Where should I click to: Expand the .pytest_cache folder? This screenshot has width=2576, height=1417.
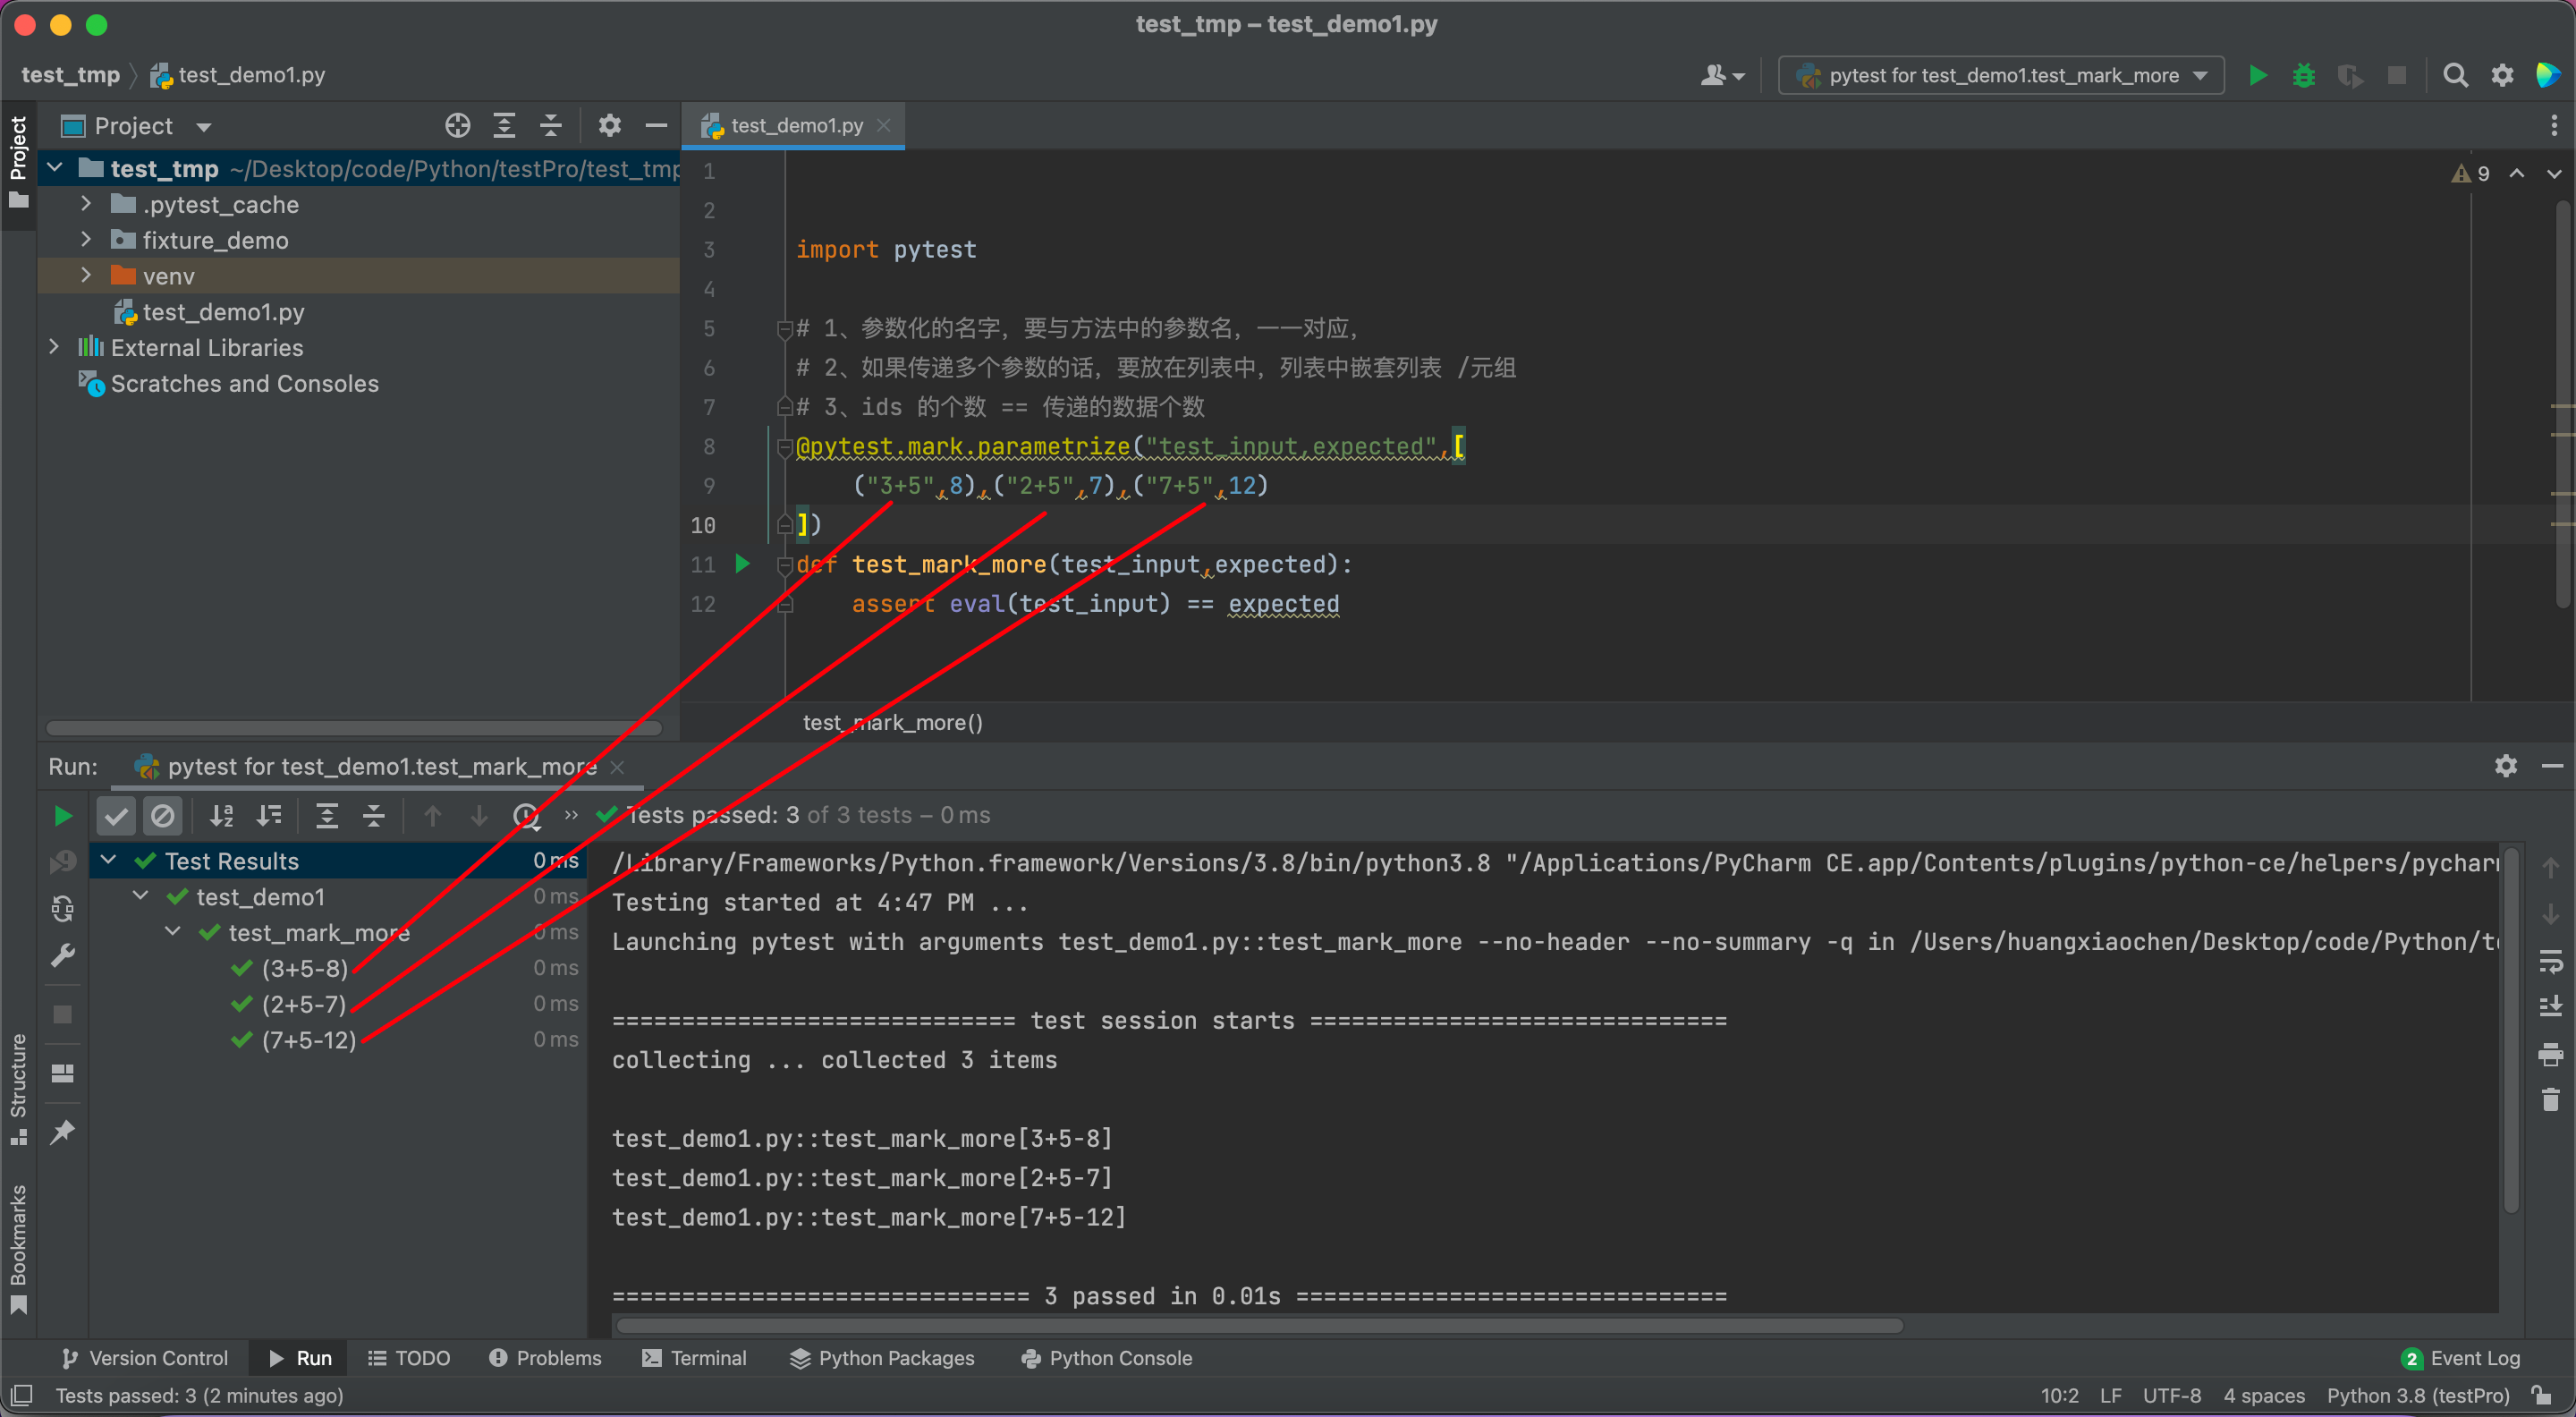point(86,204)
